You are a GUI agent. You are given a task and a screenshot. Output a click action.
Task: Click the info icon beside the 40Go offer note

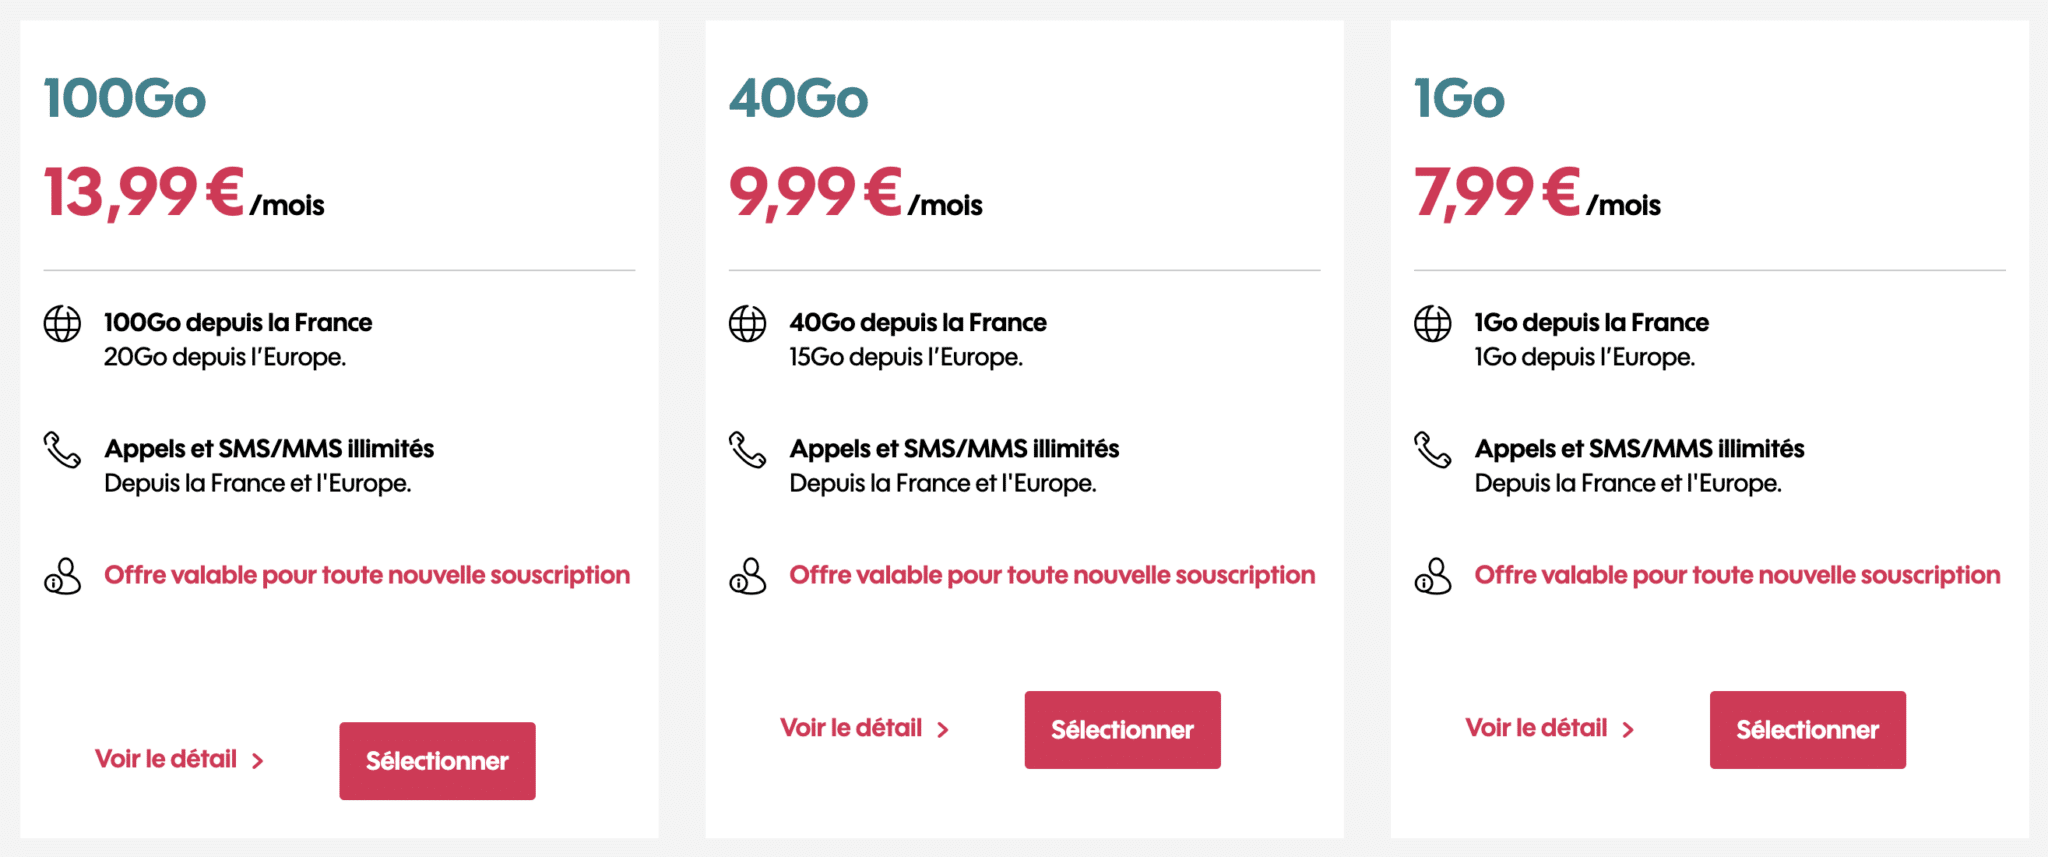point(747,577)
